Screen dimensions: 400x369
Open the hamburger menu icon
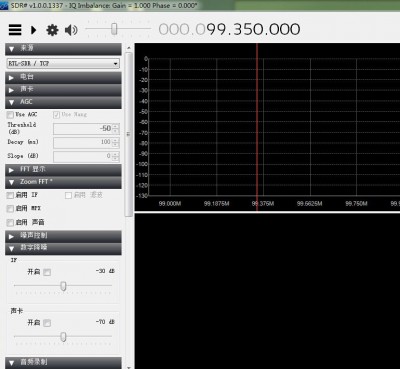(x=15, y=30)
